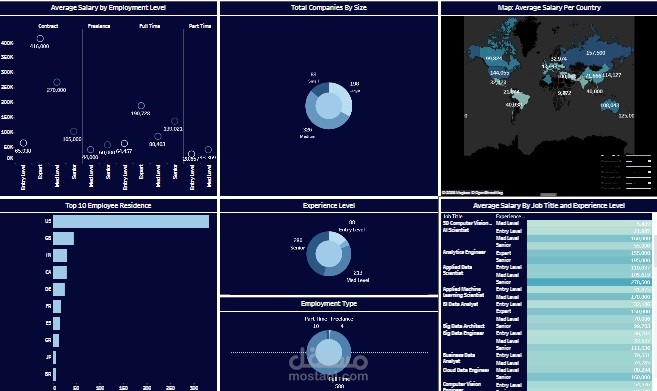The width and height of the screenshot is (657, 391).
Task: Click Average Salary By Job Title table title
Action: (549, 205)
